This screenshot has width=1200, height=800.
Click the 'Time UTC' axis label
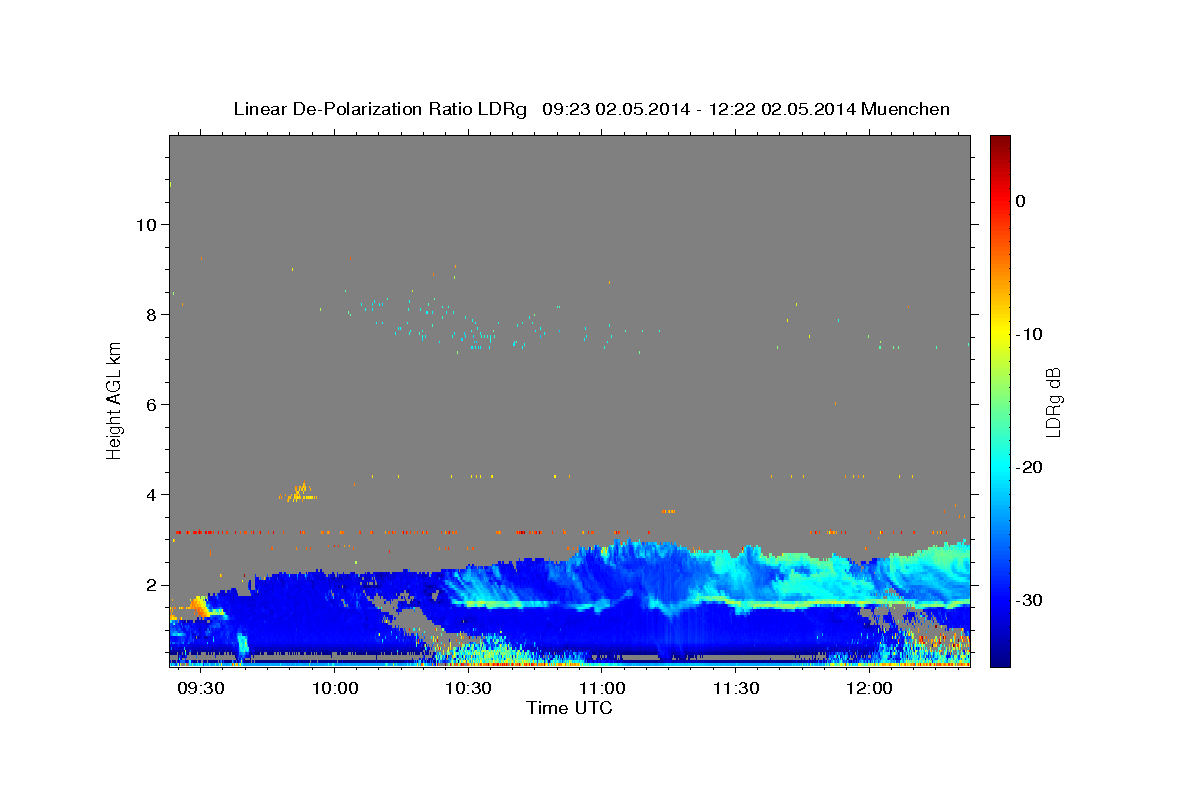(x=569, y=708)
